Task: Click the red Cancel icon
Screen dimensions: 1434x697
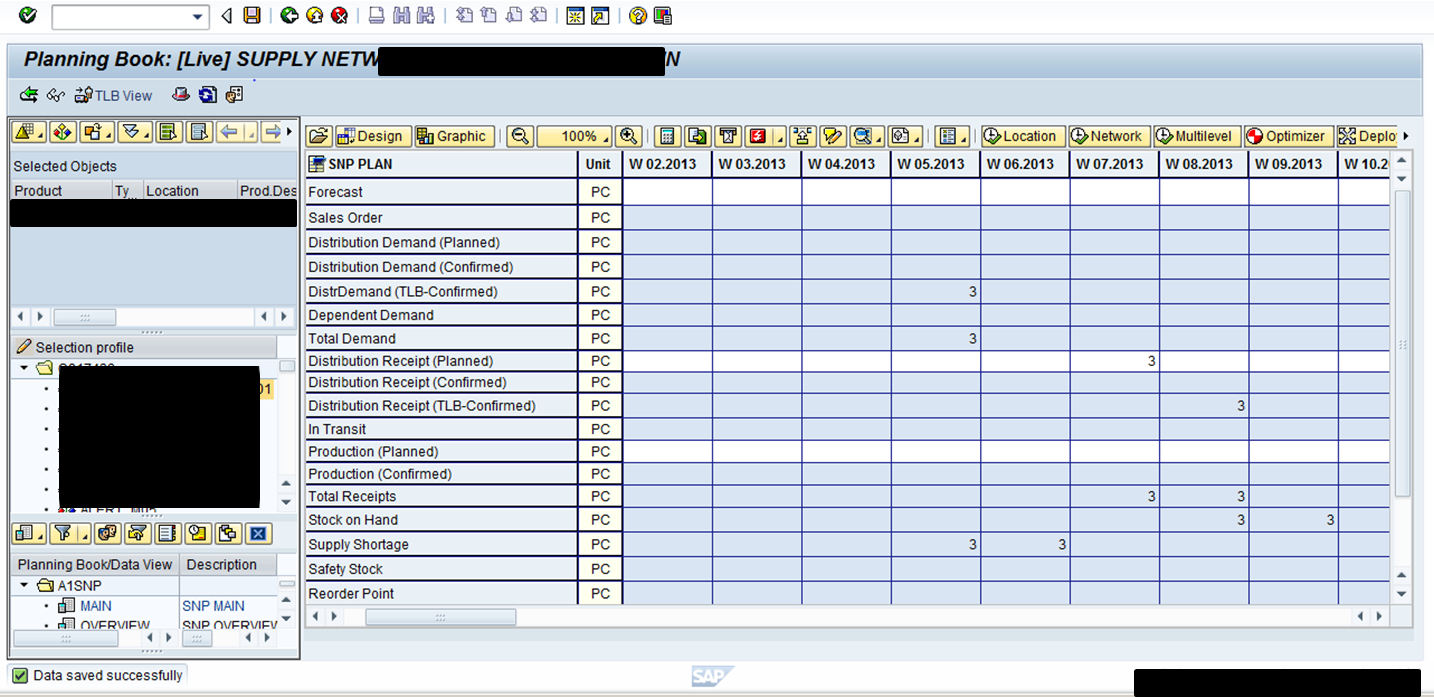Action: [340, 15]
